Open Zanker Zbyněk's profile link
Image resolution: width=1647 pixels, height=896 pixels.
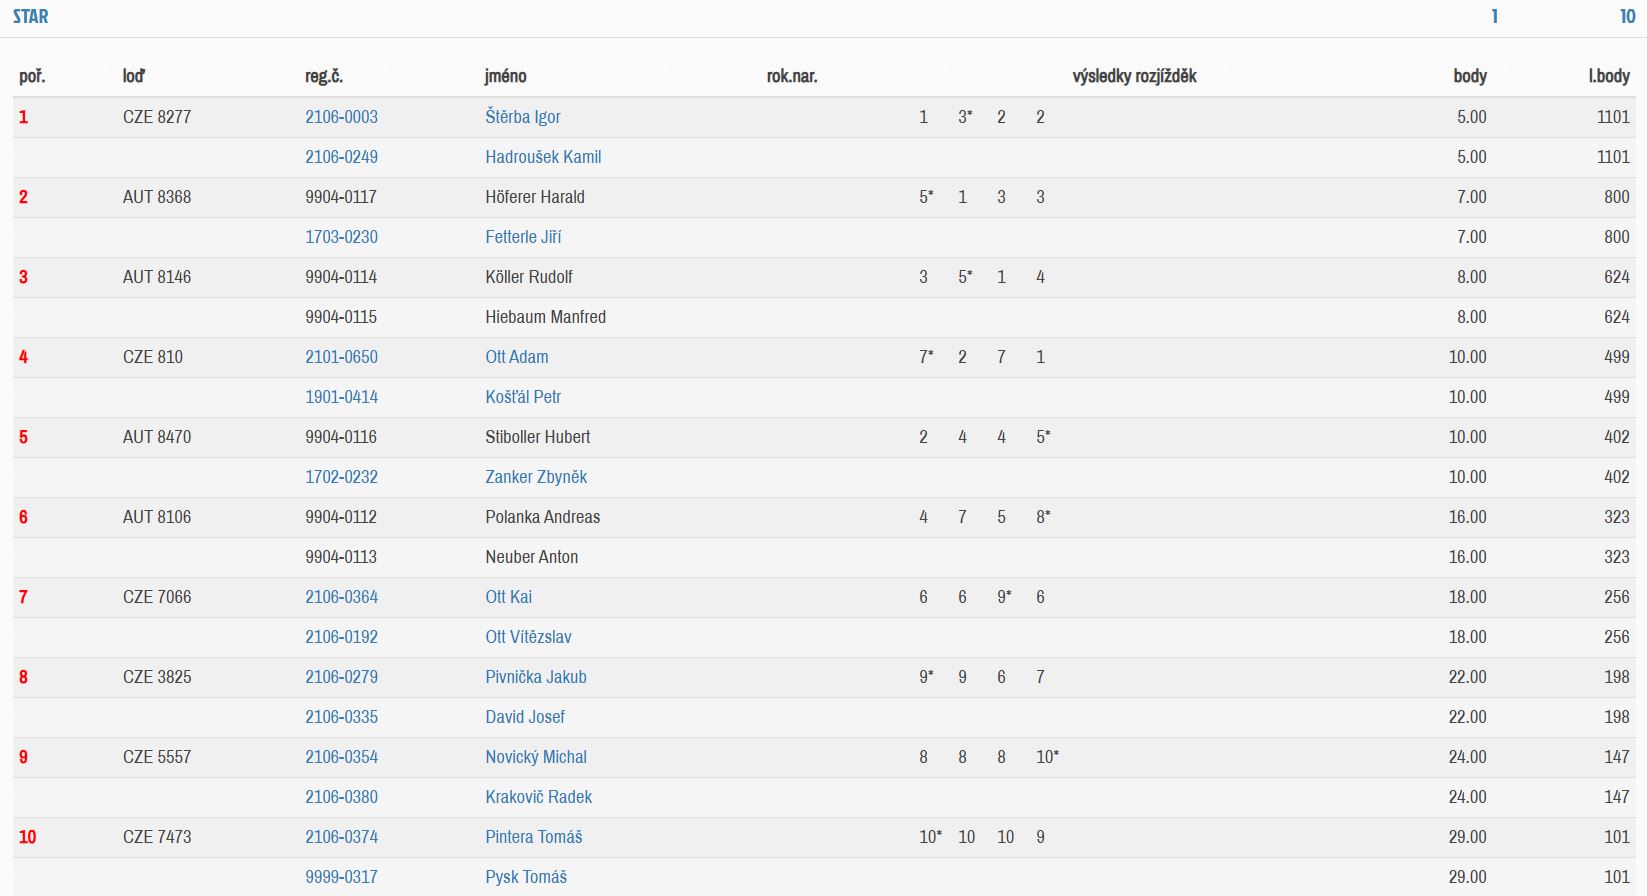pyautogui.click(x=536, y=477)
